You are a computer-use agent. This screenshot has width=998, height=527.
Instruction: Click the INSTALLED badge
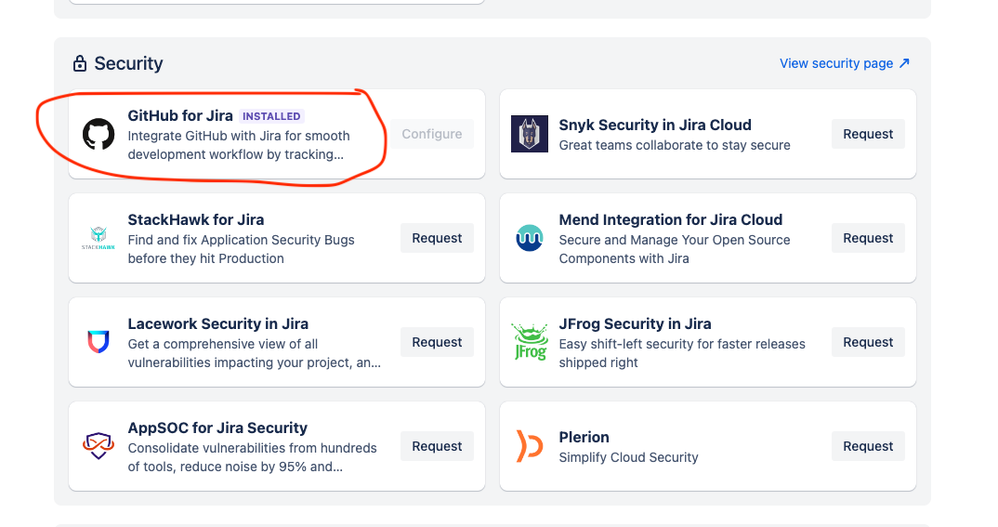[272, 116]
